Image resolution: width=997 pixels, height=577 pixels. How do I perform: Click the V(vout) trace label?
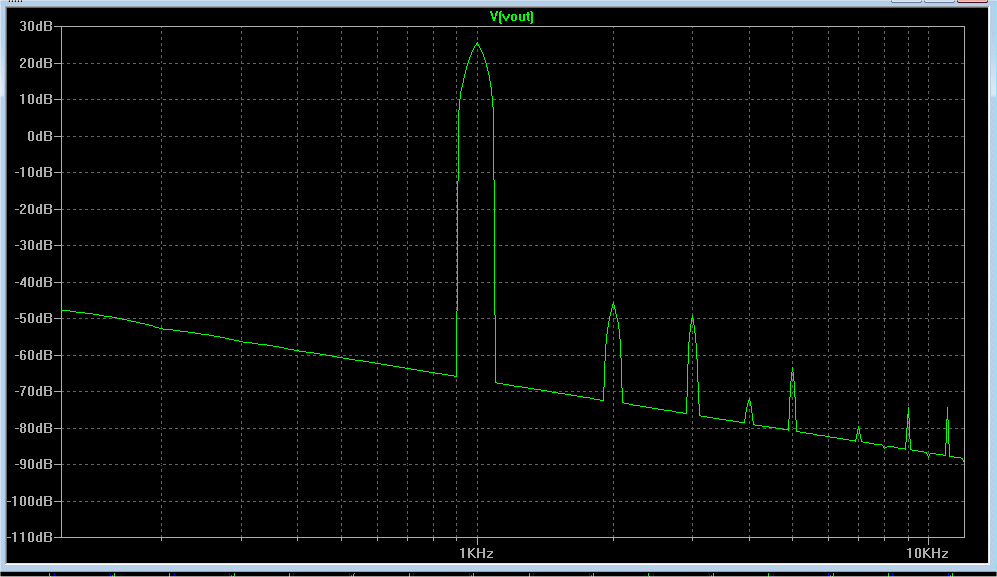pyautogui.click(x=511, y=17)
